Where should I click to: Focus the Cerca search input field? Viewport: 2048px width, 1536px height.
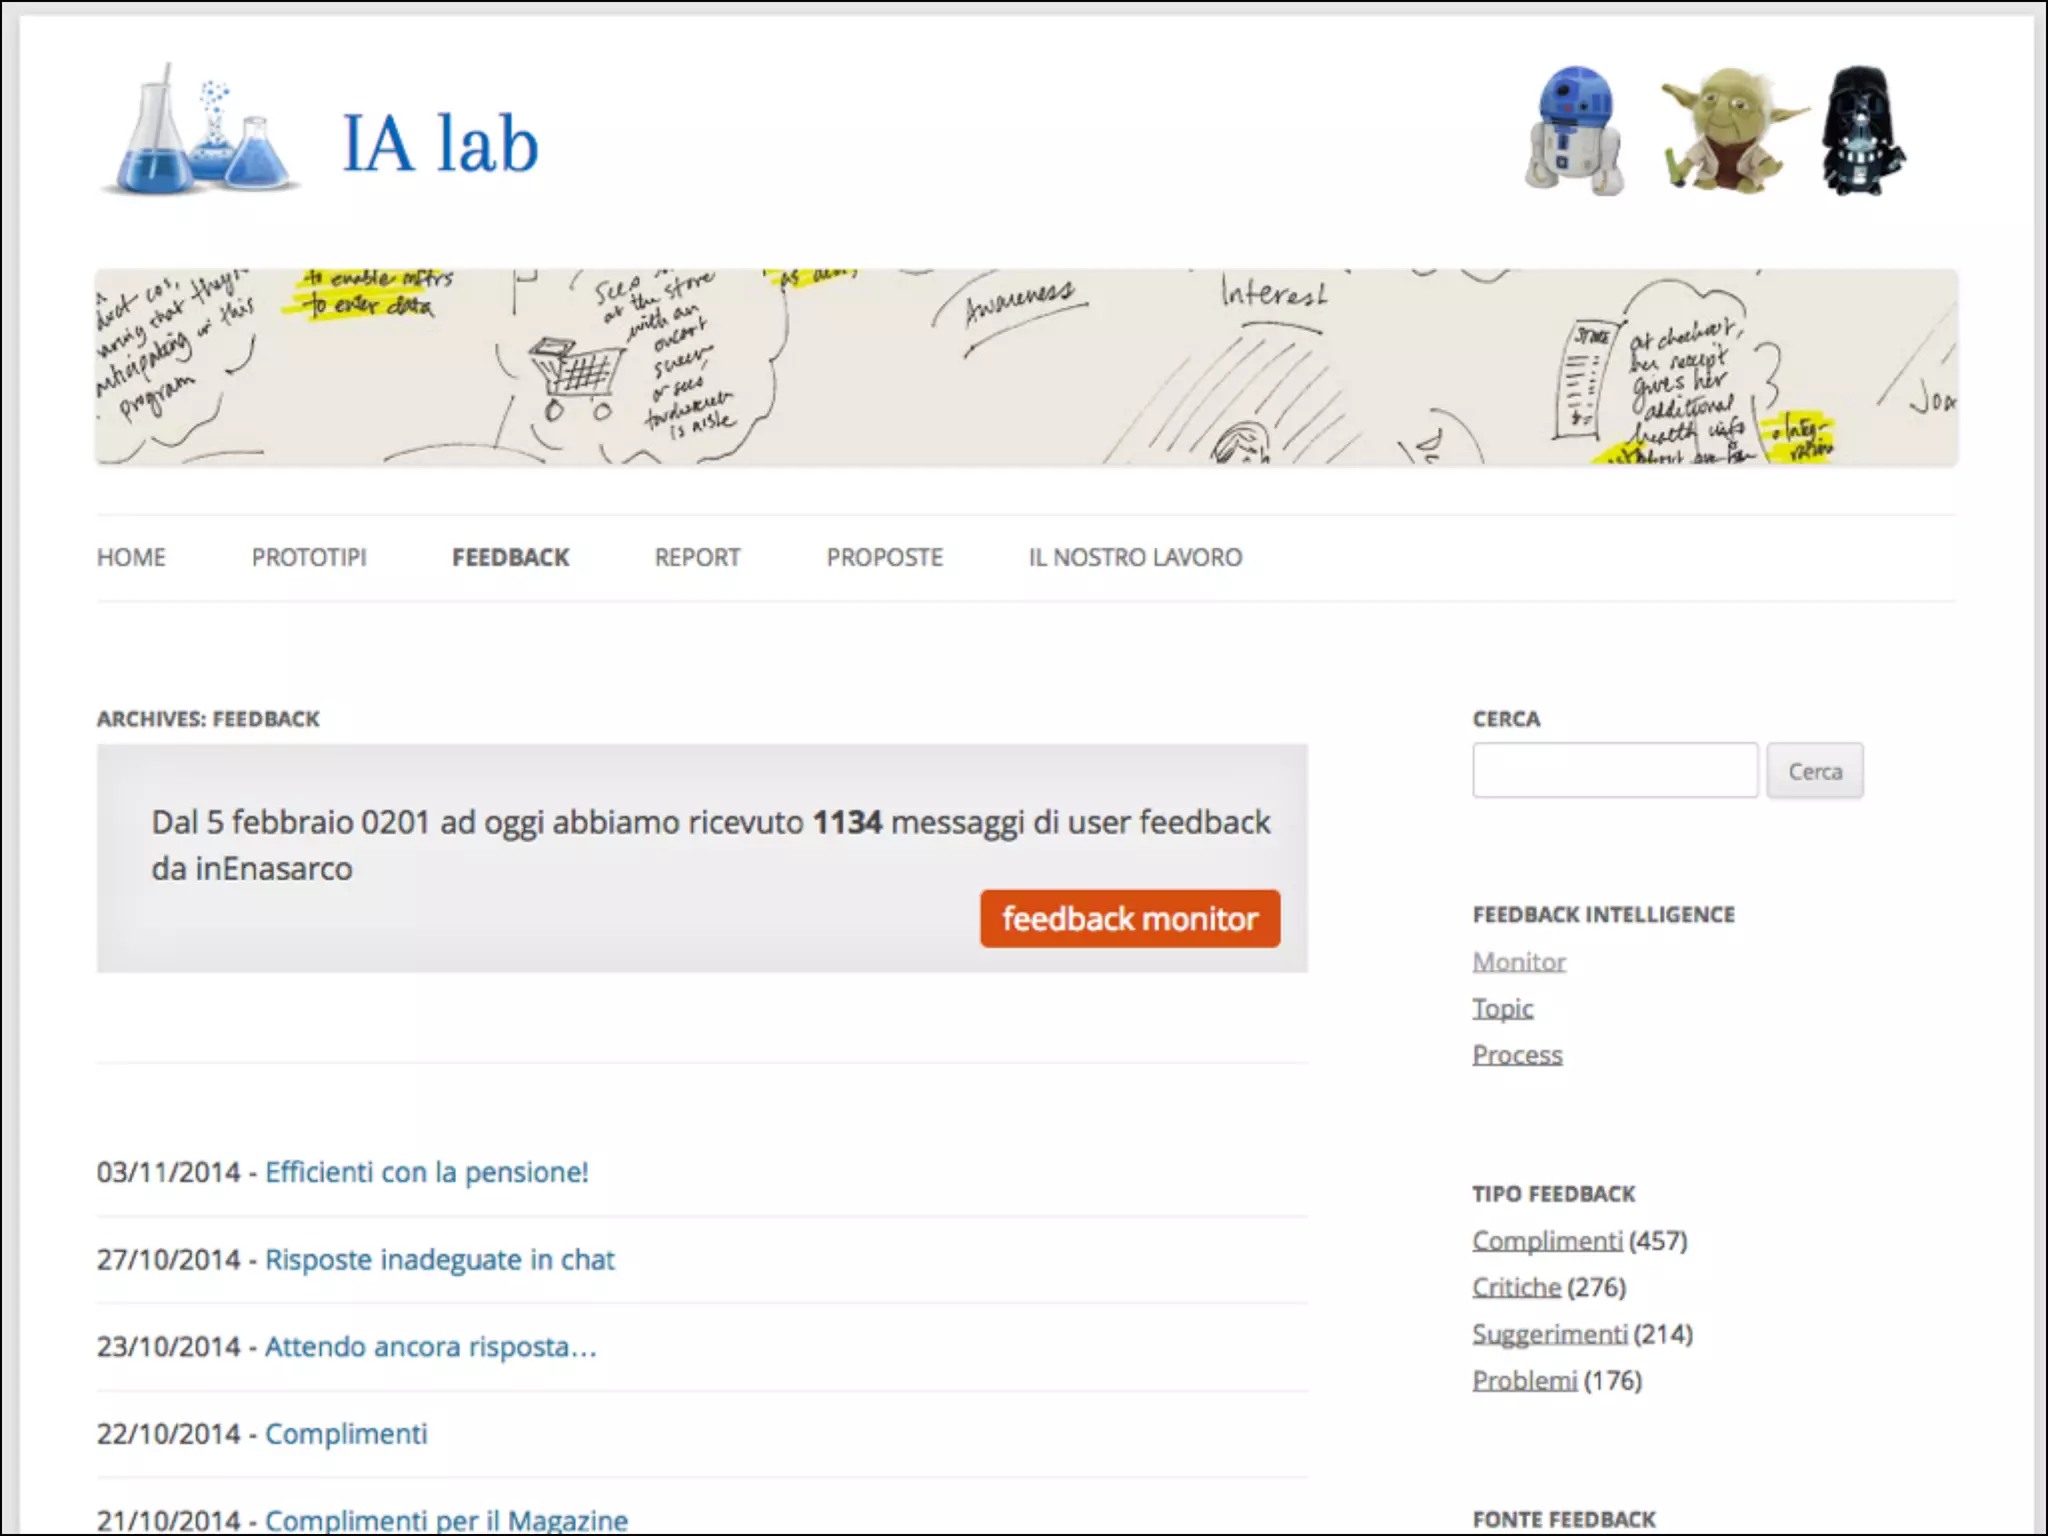(x=1614, y=771)
